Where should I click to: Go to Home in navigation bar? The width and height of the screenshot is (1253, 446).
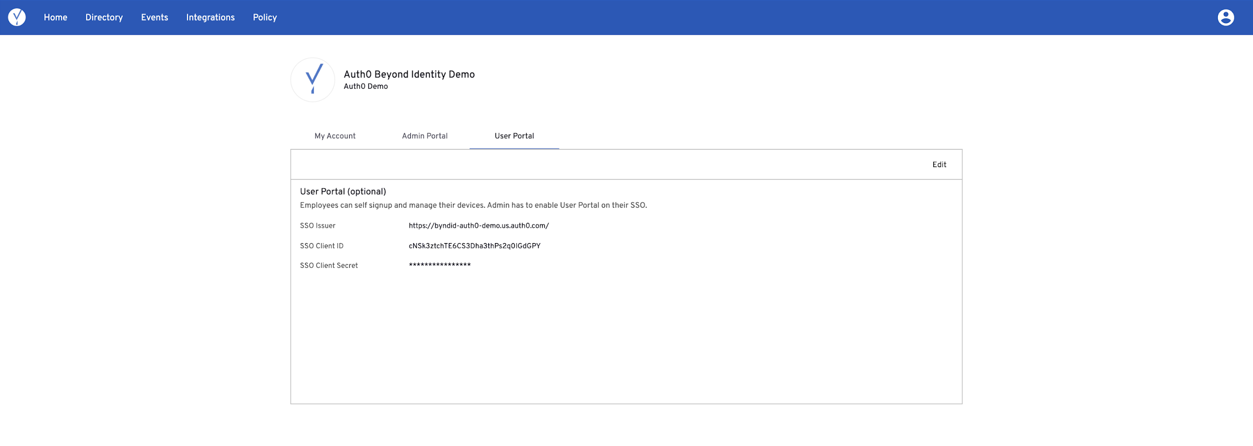(56, 17)
